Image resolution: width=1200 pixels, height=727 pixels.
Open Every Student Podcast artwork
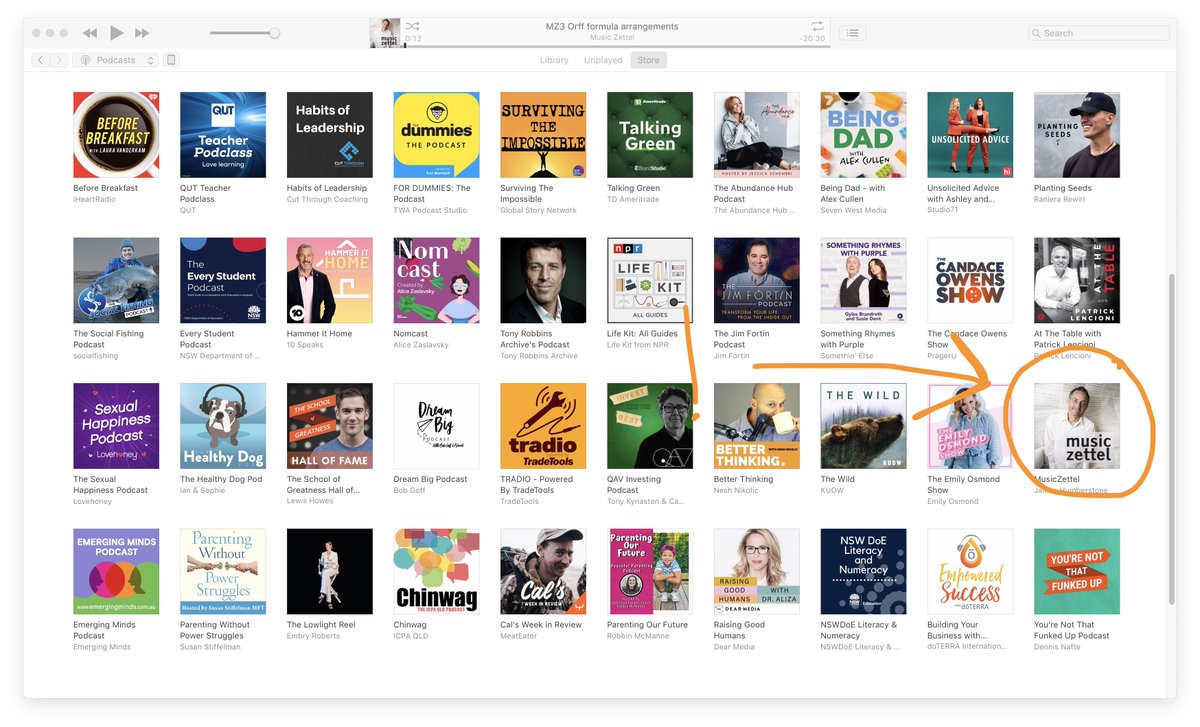click(x=223, y=281)
